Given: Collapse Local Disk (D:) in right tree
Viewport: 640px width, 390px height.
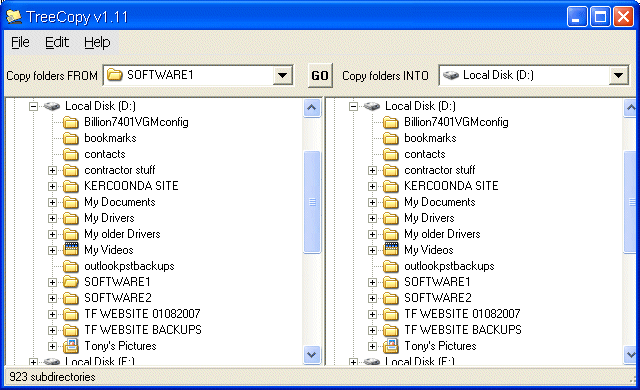Looking at the screenshot, I should point(353,106).
